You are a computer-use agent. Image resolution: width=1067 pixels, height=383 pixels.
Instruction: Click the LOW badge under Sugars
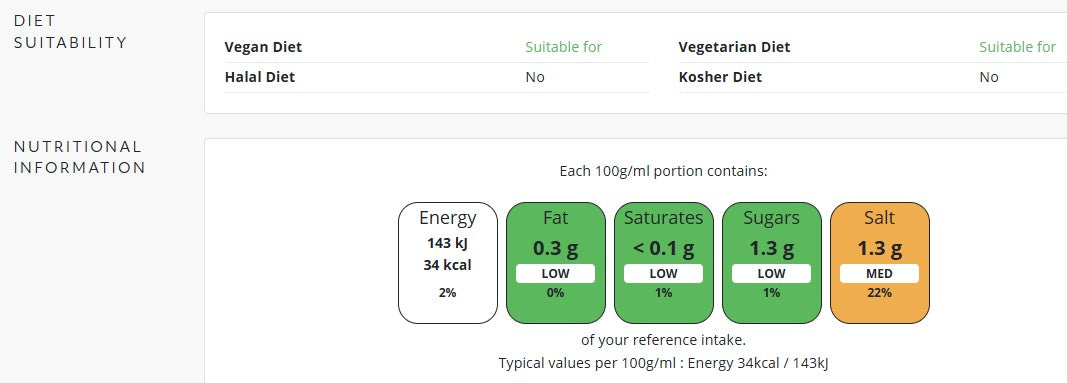click(x=772, y=273)
